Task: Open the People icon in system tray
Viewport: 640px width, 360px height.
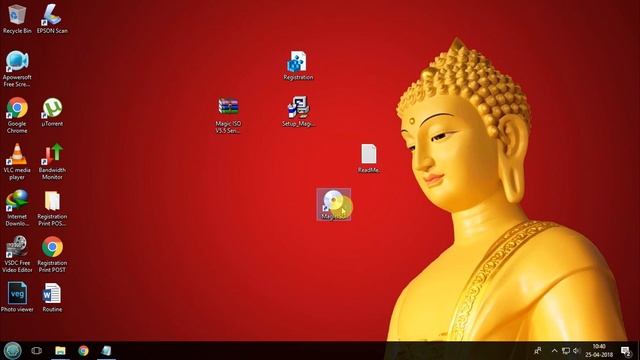Action: point(538,351)
